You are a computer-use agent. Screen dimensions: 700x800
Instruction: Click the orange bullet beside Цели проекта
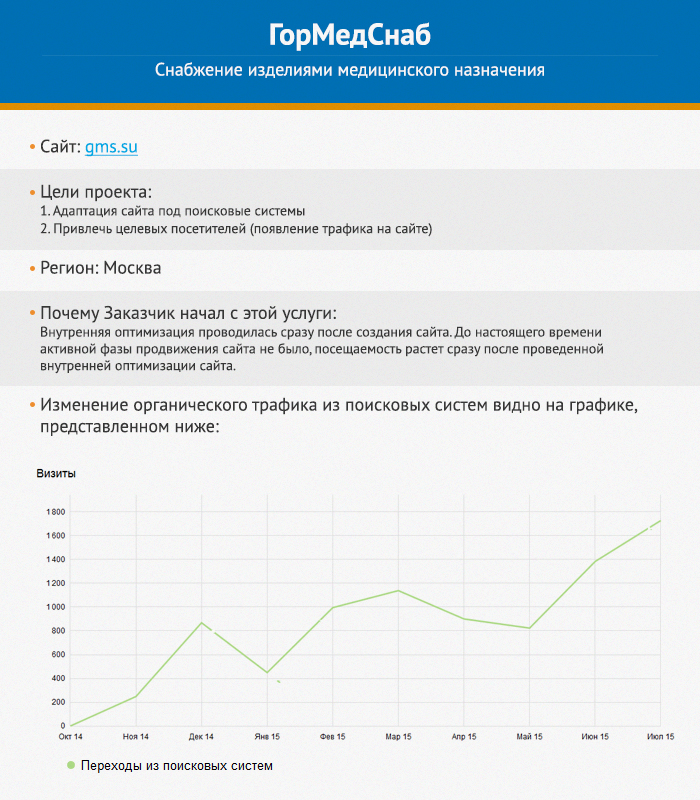(x=32, y=193)
